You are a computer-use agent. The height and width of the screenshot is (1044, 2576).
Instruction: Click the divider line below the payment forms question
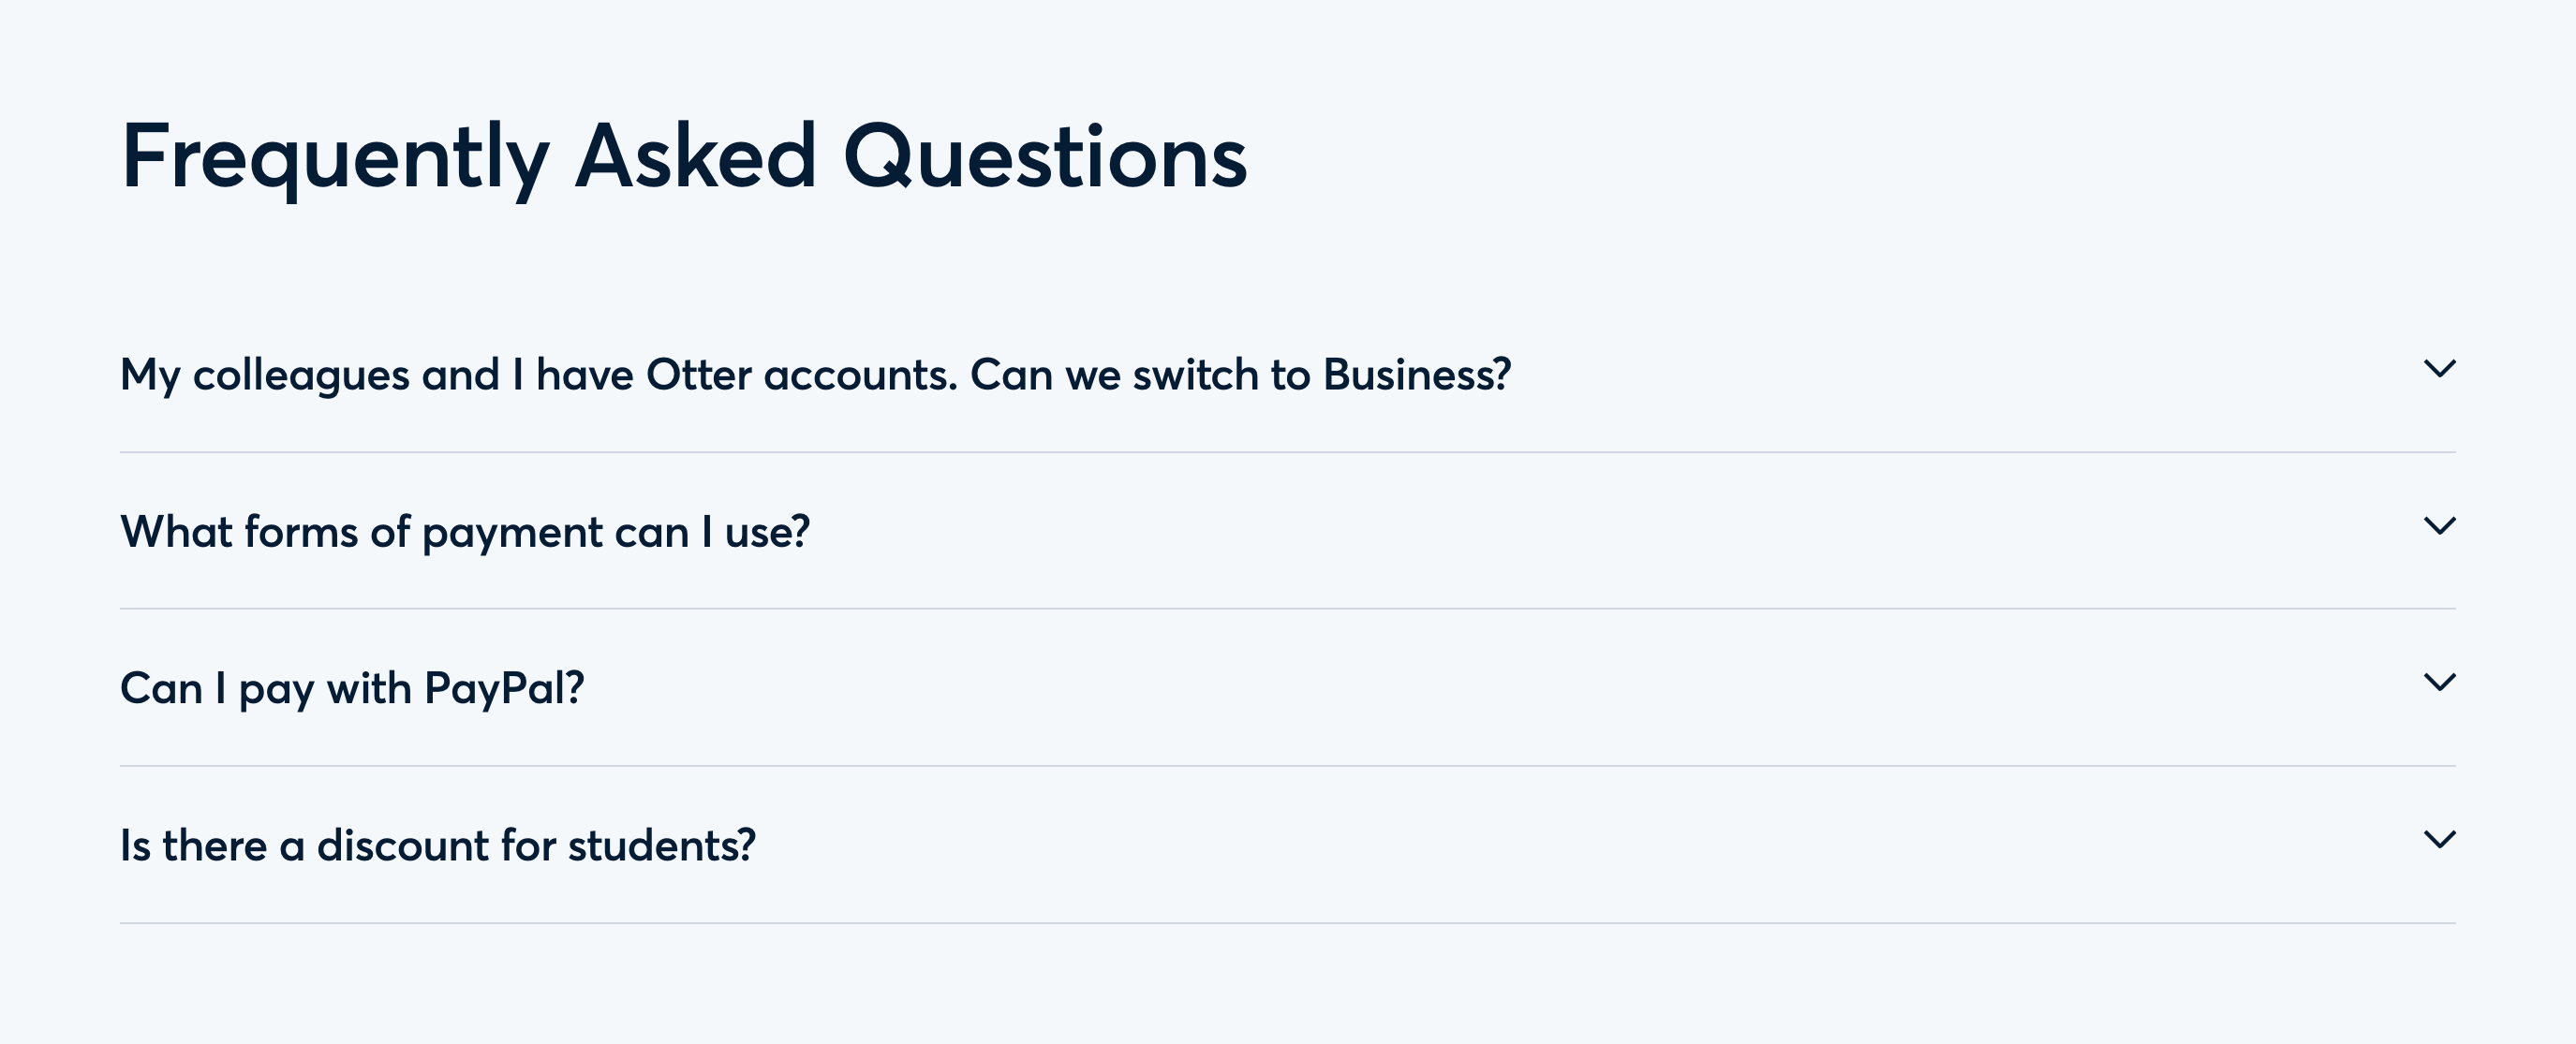(1287, 608)
